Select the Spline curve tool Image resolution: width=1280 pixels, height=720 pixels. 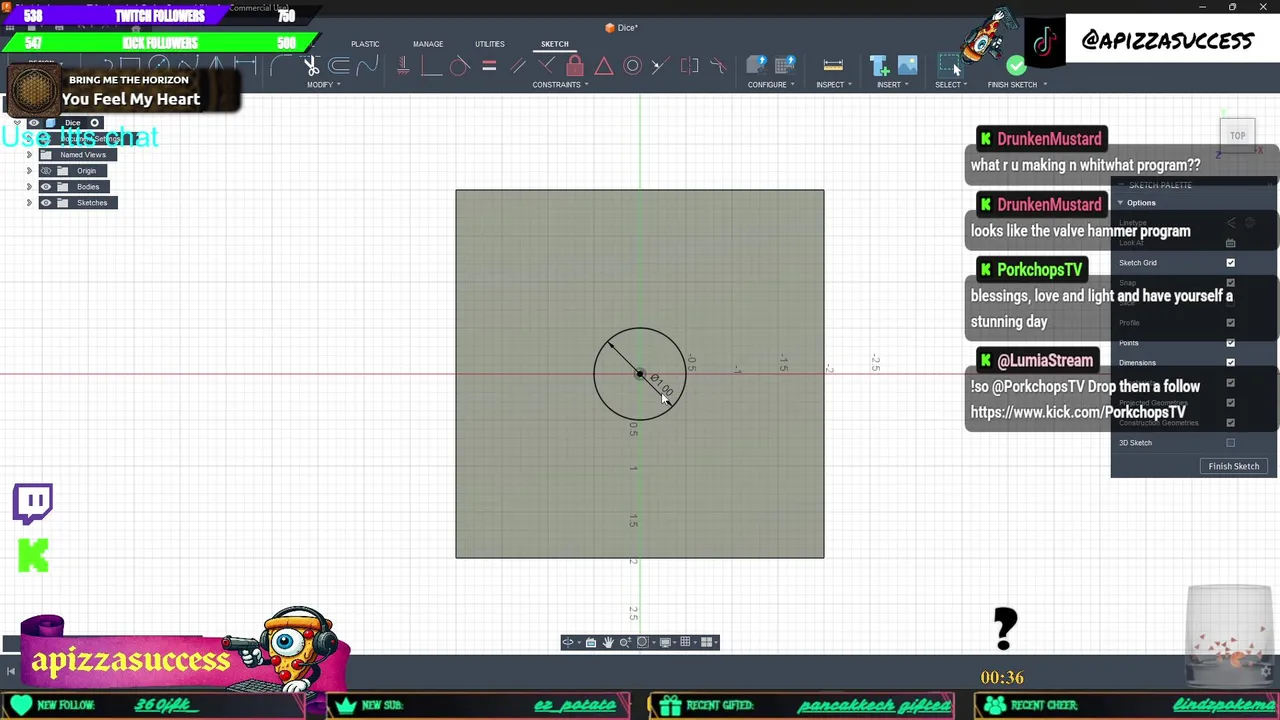coord(367,66)
